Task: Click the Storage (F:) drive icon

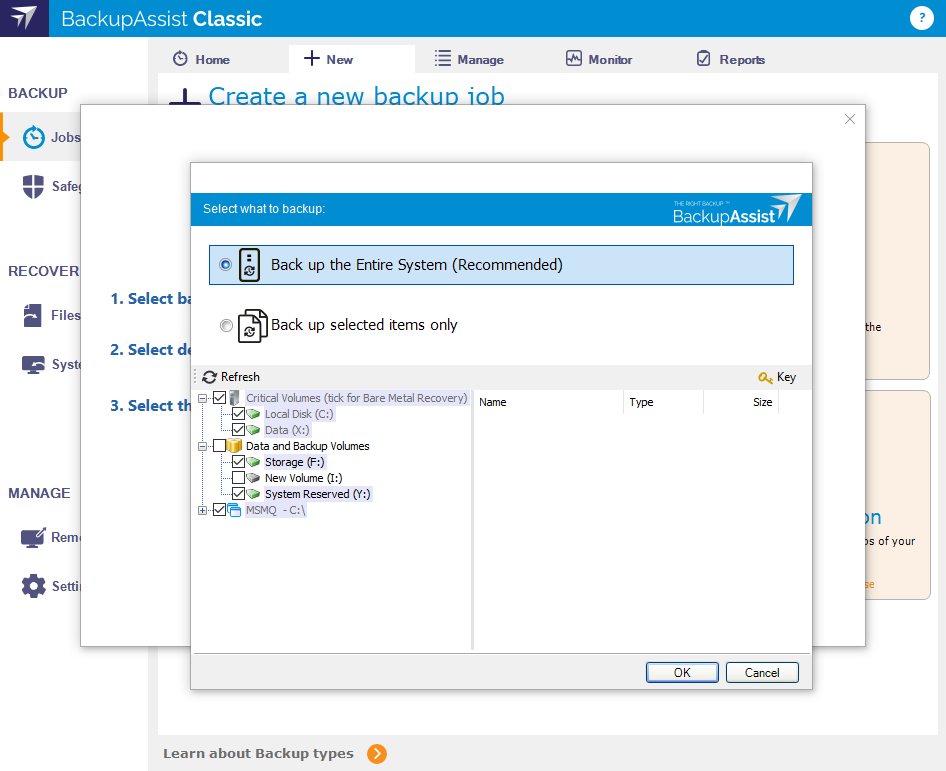Action: pos(253,462)
